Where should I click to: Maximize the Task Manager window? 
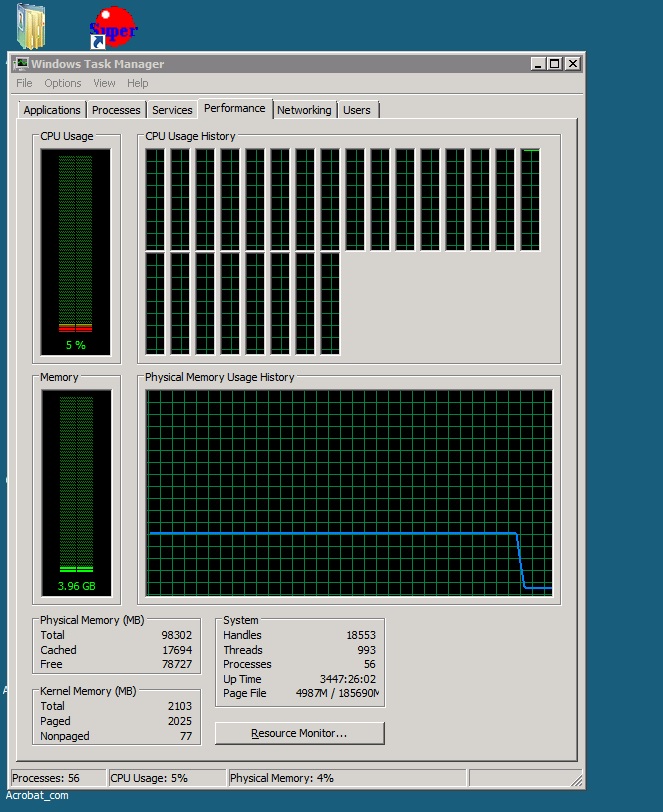(x=555, y=64)
